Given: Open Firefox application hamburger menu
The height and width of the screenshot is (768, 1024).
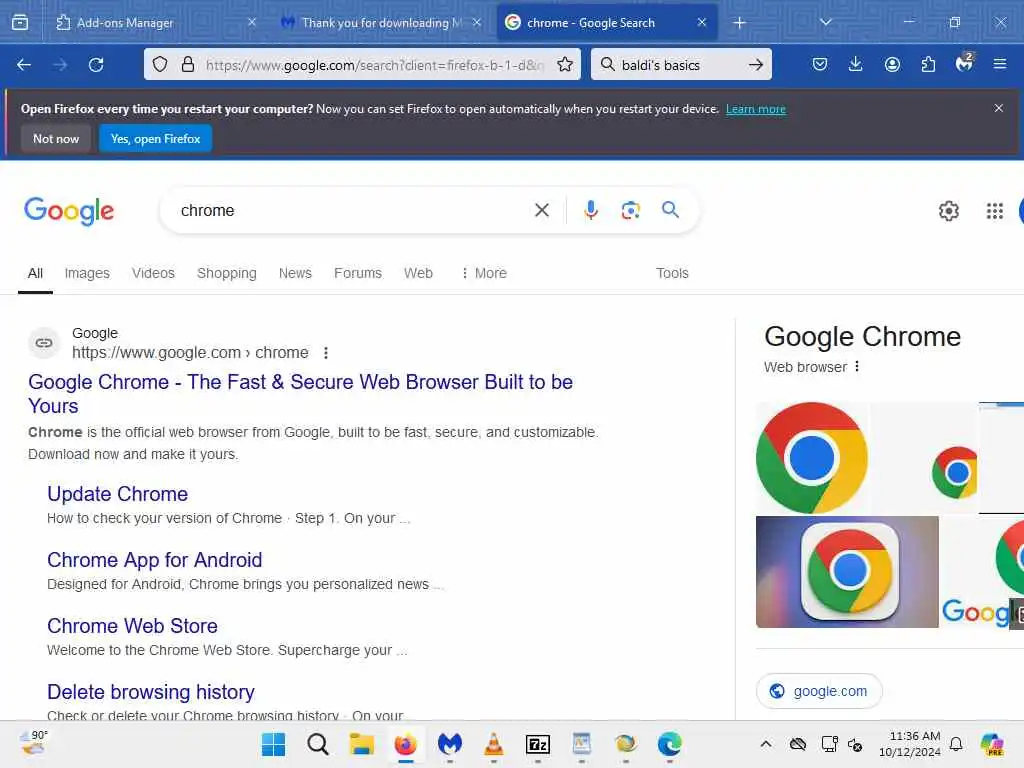Looking at the screenshot, I should [x=1000, y=64].
